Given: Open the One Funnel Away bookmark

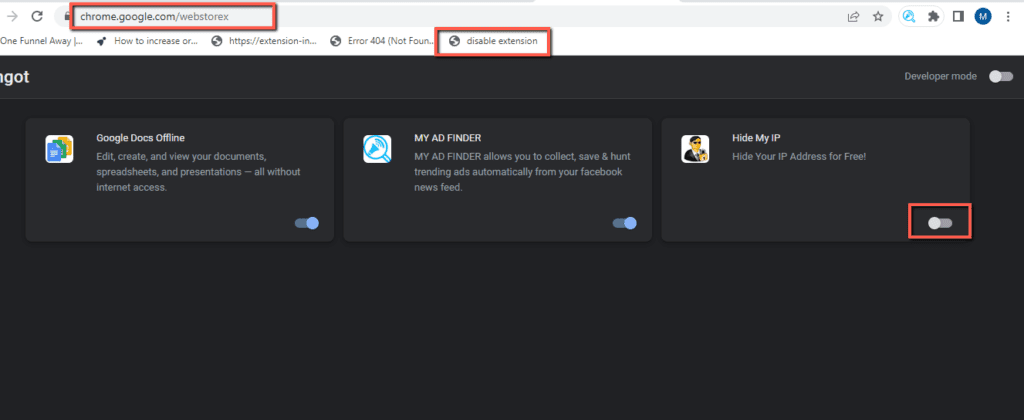Looking at the screenshot, I should click(42, 41).
